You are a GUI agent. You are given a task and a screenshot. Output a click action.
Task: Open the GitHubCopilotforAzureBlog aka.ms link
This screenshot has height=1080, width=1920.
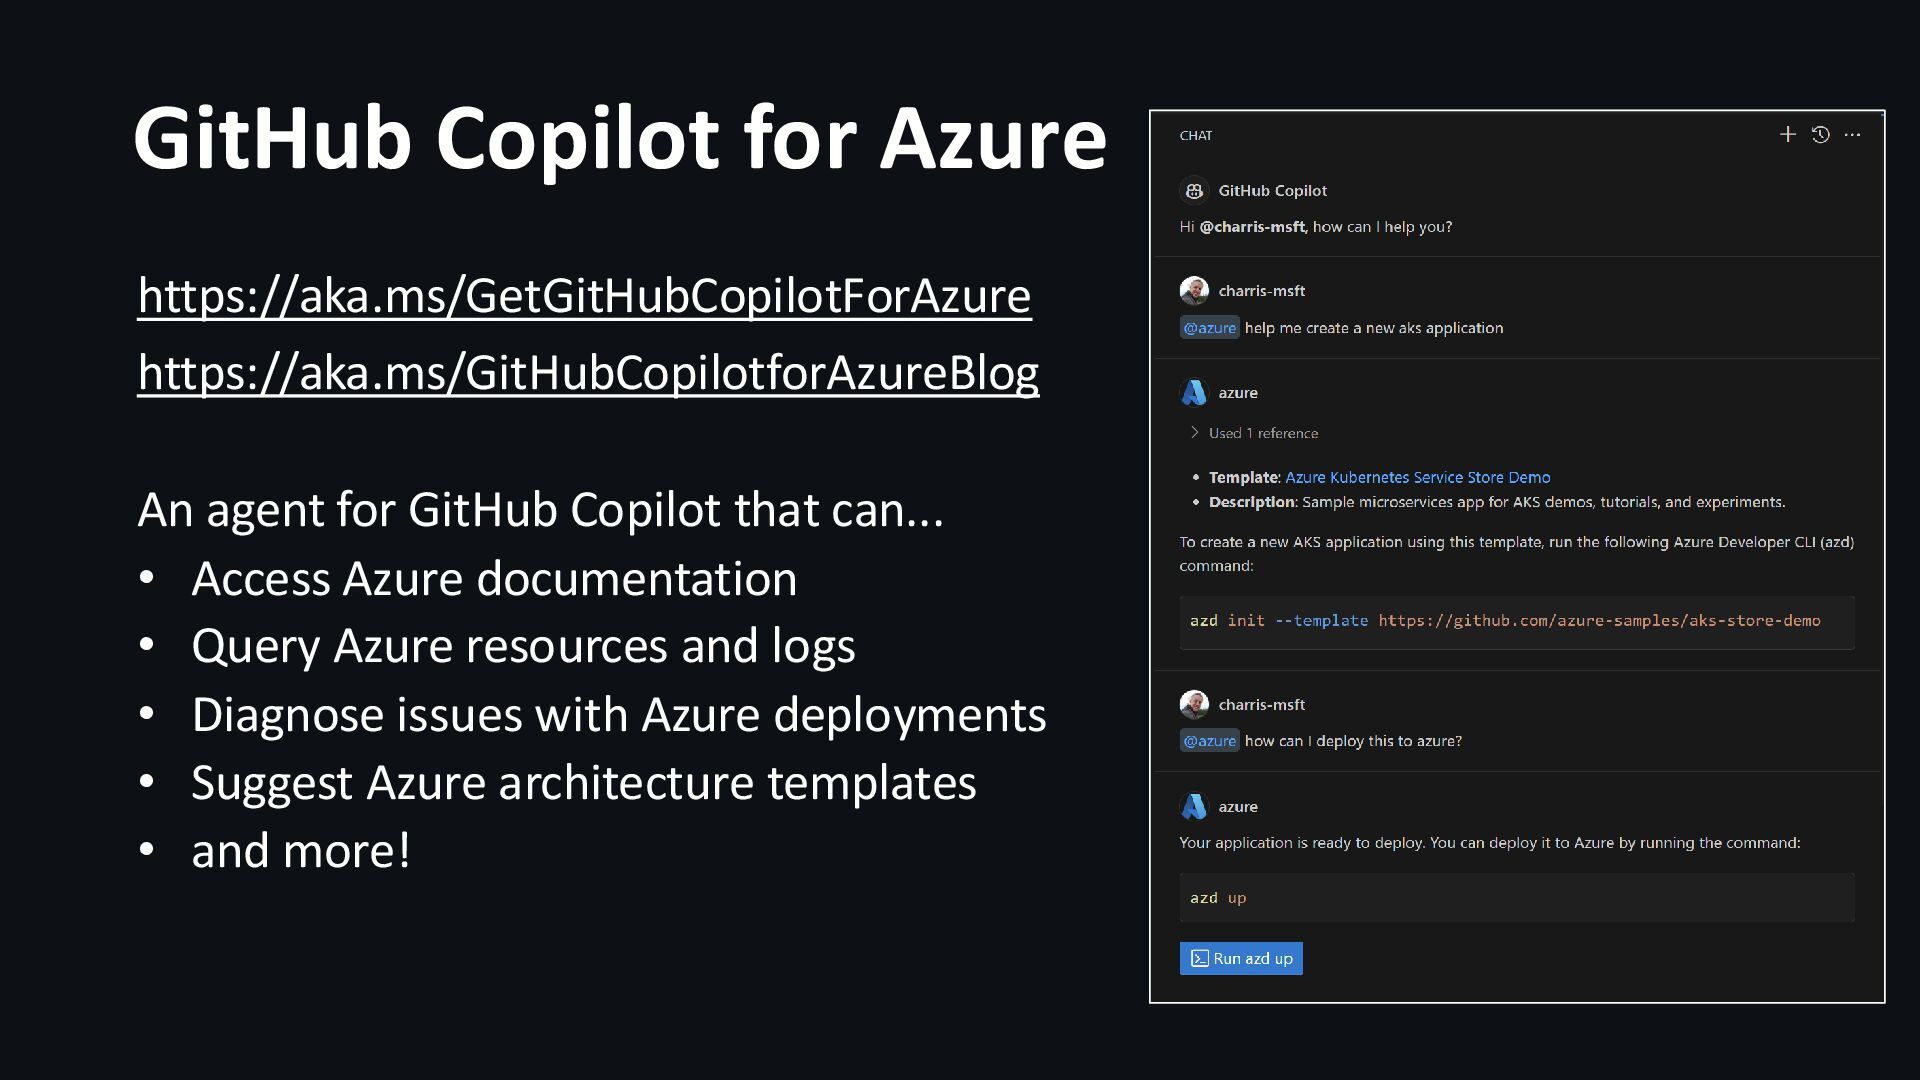coord(588,373)
